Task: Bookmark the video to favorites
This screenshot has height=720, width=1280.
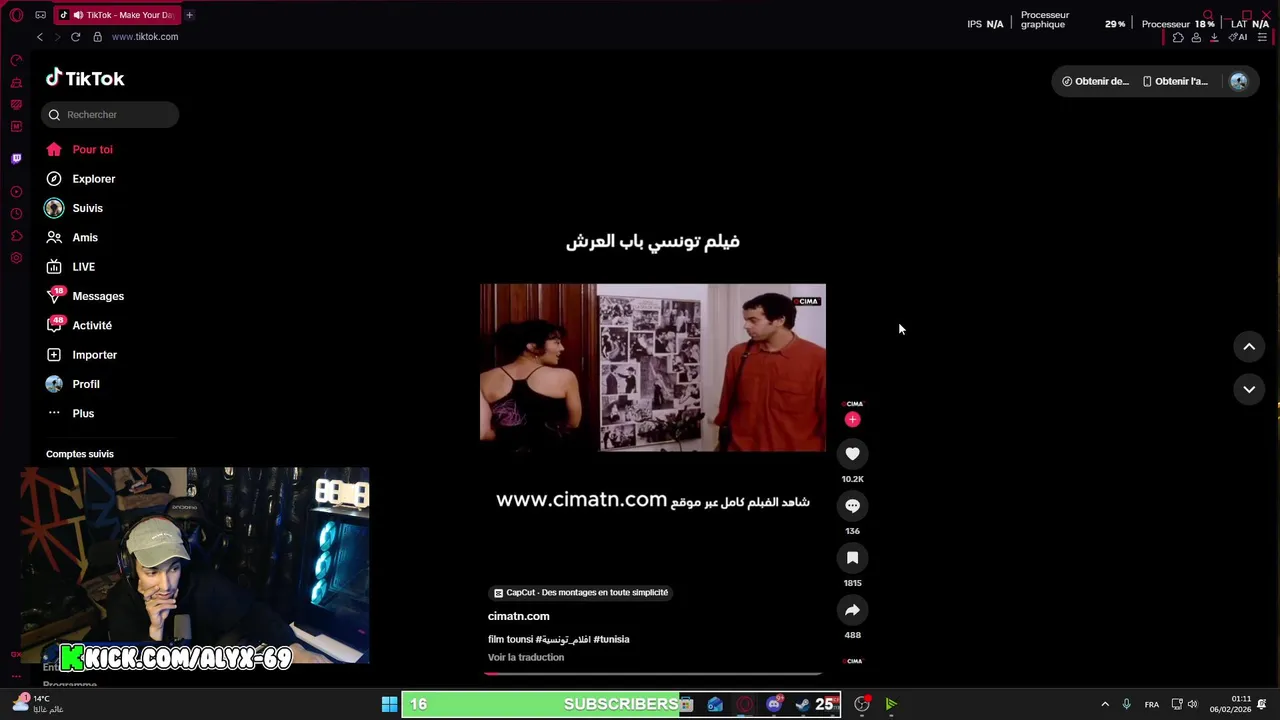Action: pos(852,558)
